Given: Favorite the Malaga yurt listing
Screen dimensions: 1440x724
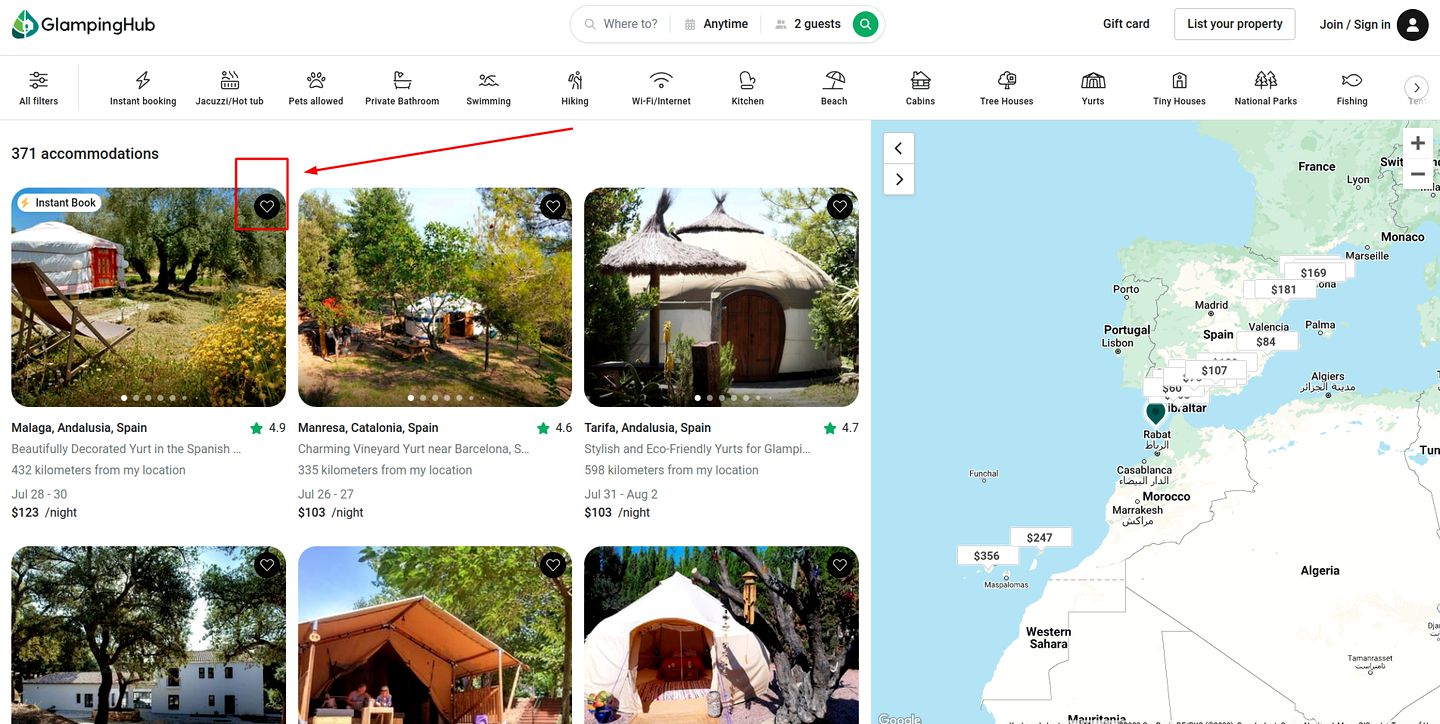Looking at the screenshot, I should tap(266, 206).
